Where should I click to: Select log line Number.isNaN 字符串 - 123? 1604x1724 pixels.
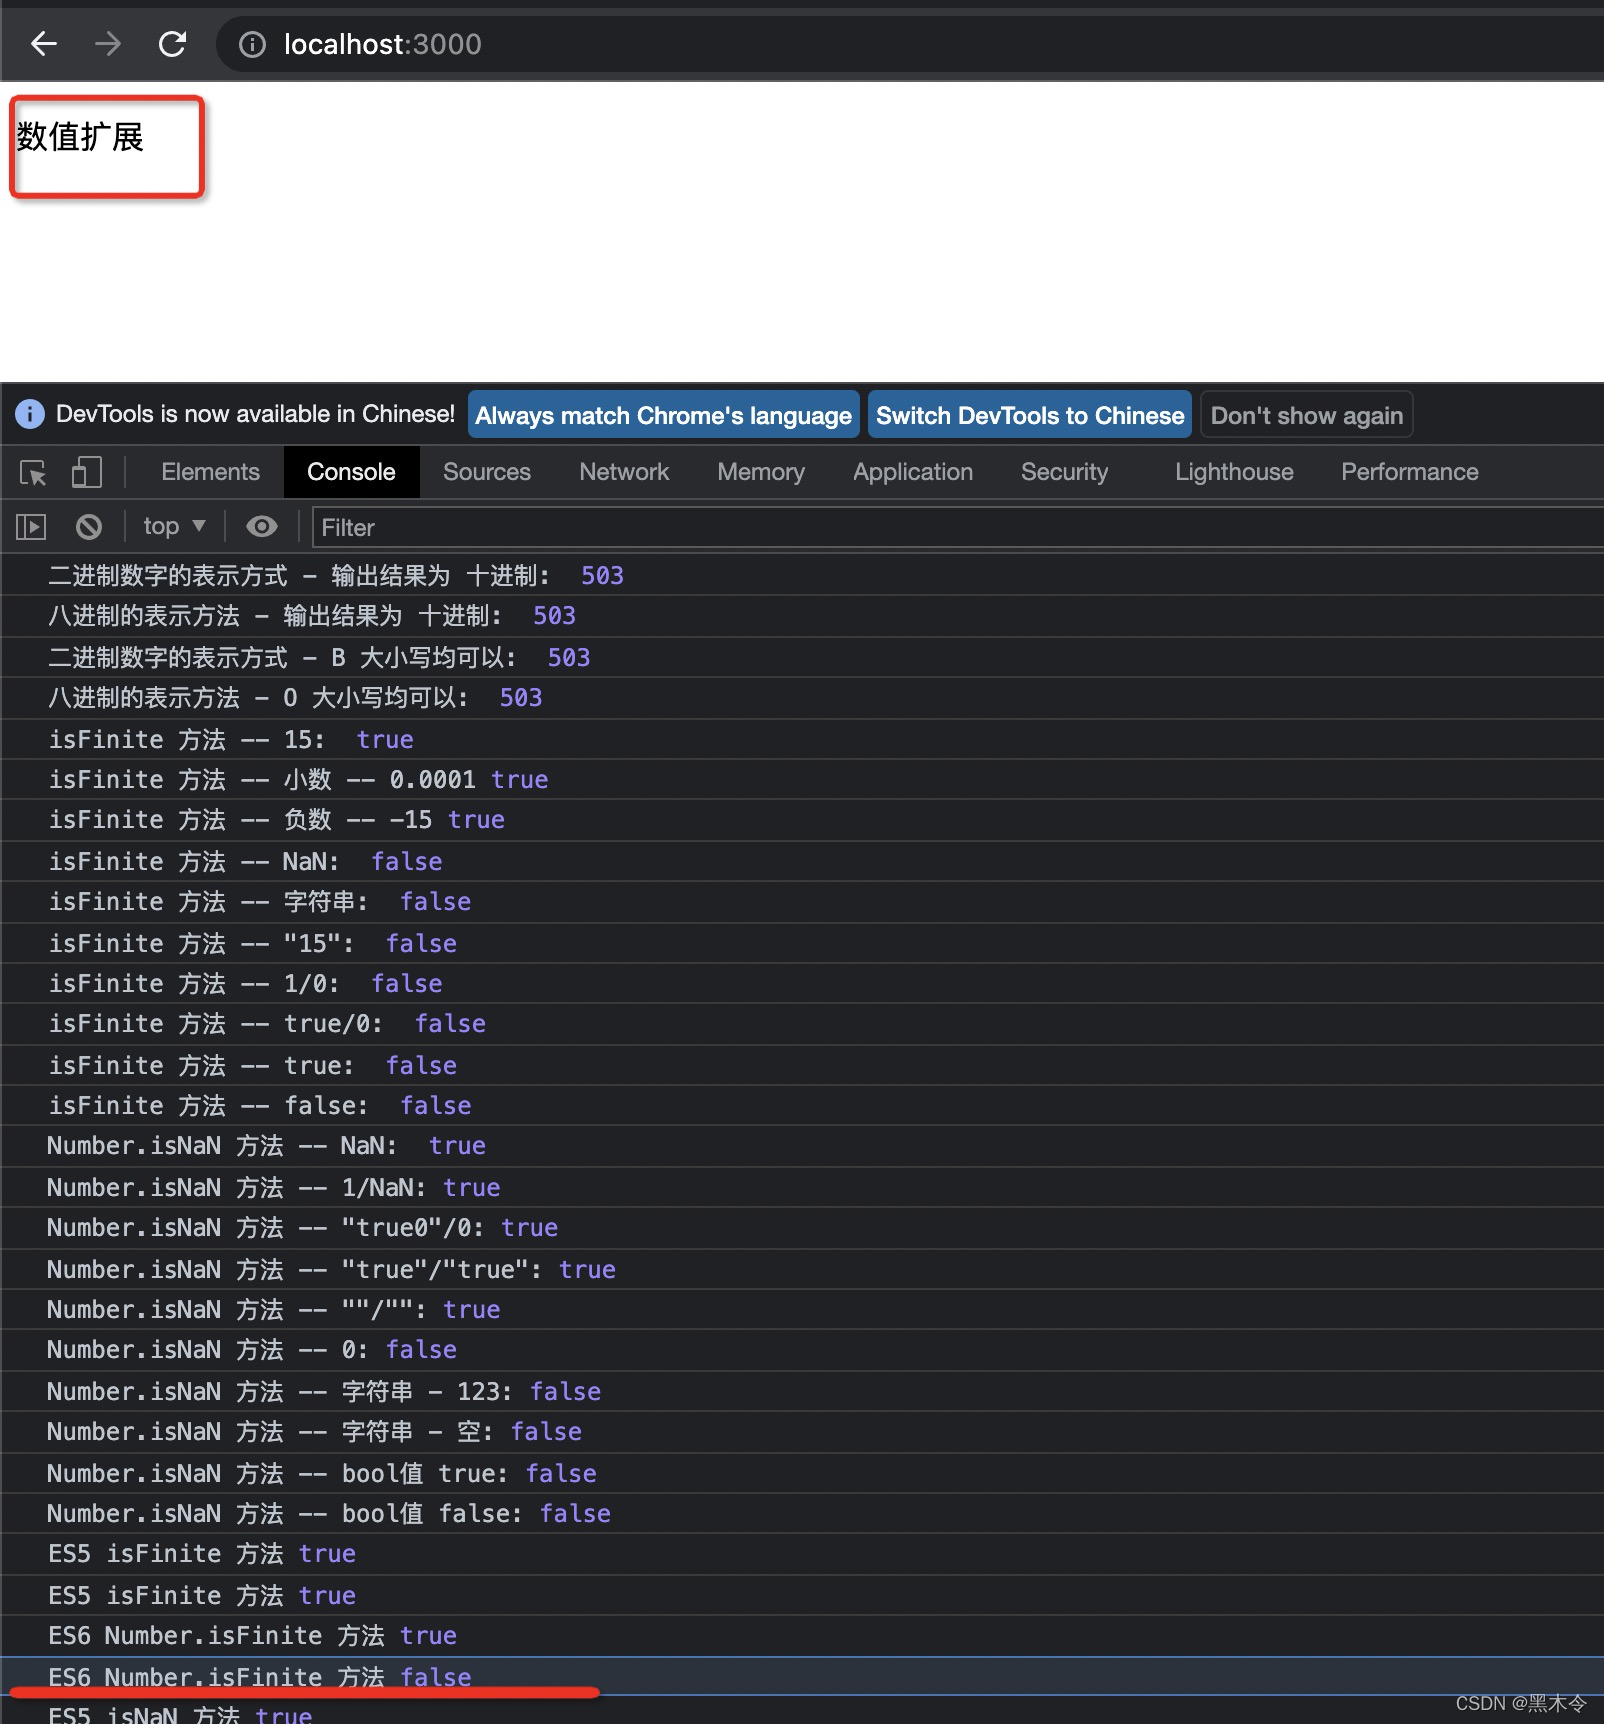802,1392
